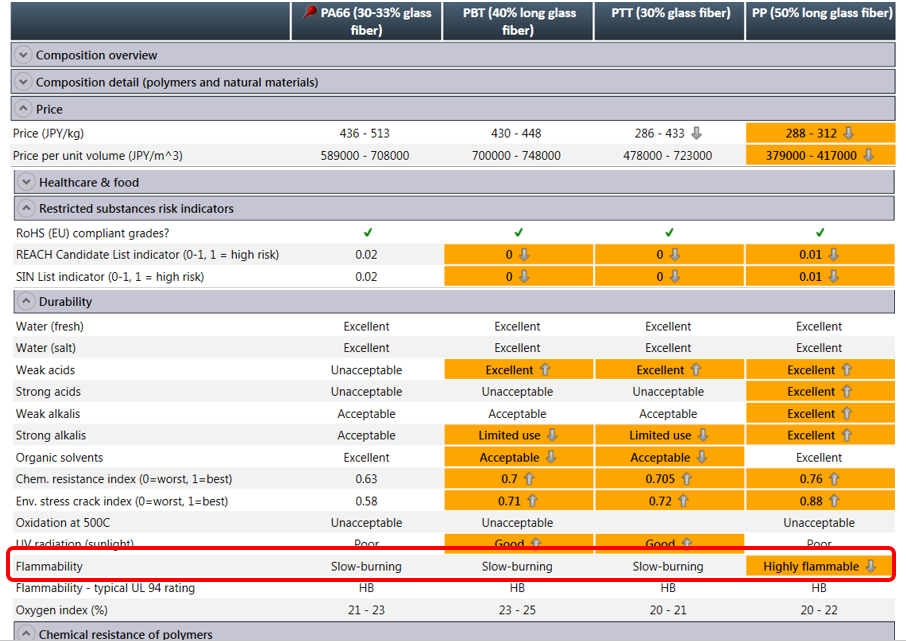This screenshot has height=641, width=906.
Task: Click the PBT RoHS compliant green checkmark
Action: click(518, 232)
